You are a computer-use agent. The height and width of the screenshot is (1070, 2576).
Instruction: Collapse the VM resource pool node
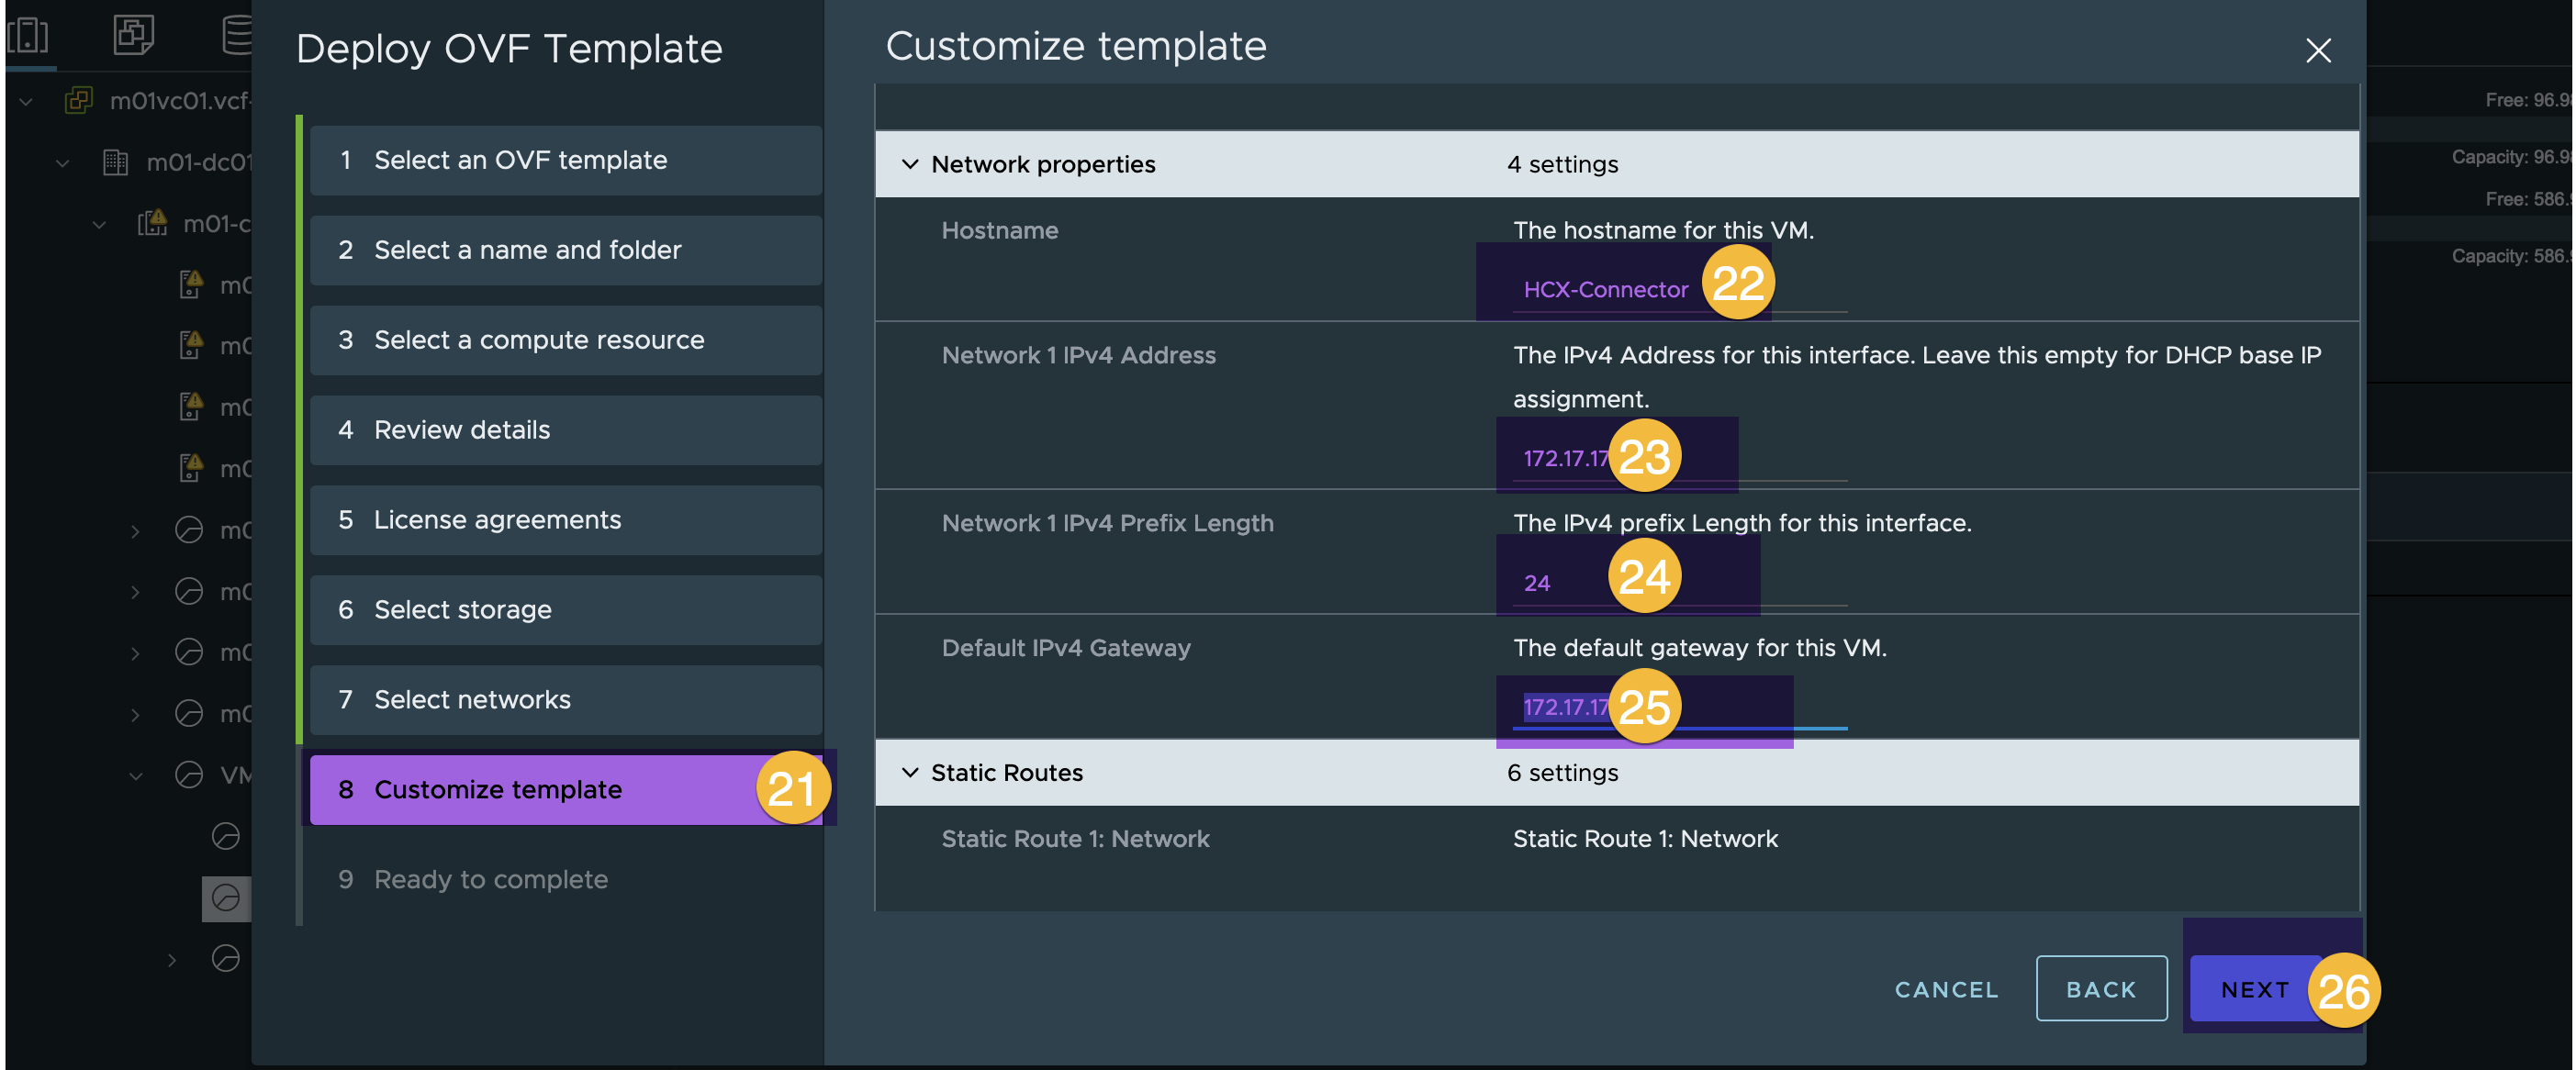(135, 775)
